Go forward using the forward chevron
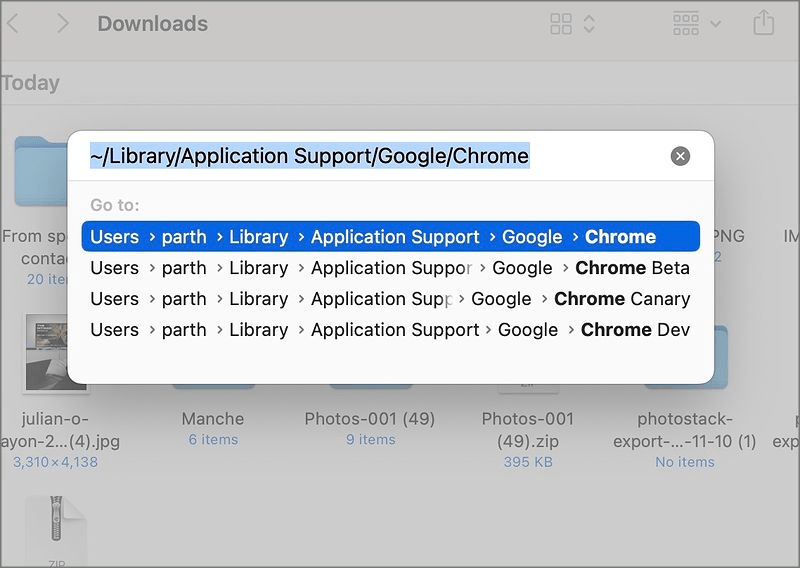The image size is (800, 568). (x=62, y=23)
